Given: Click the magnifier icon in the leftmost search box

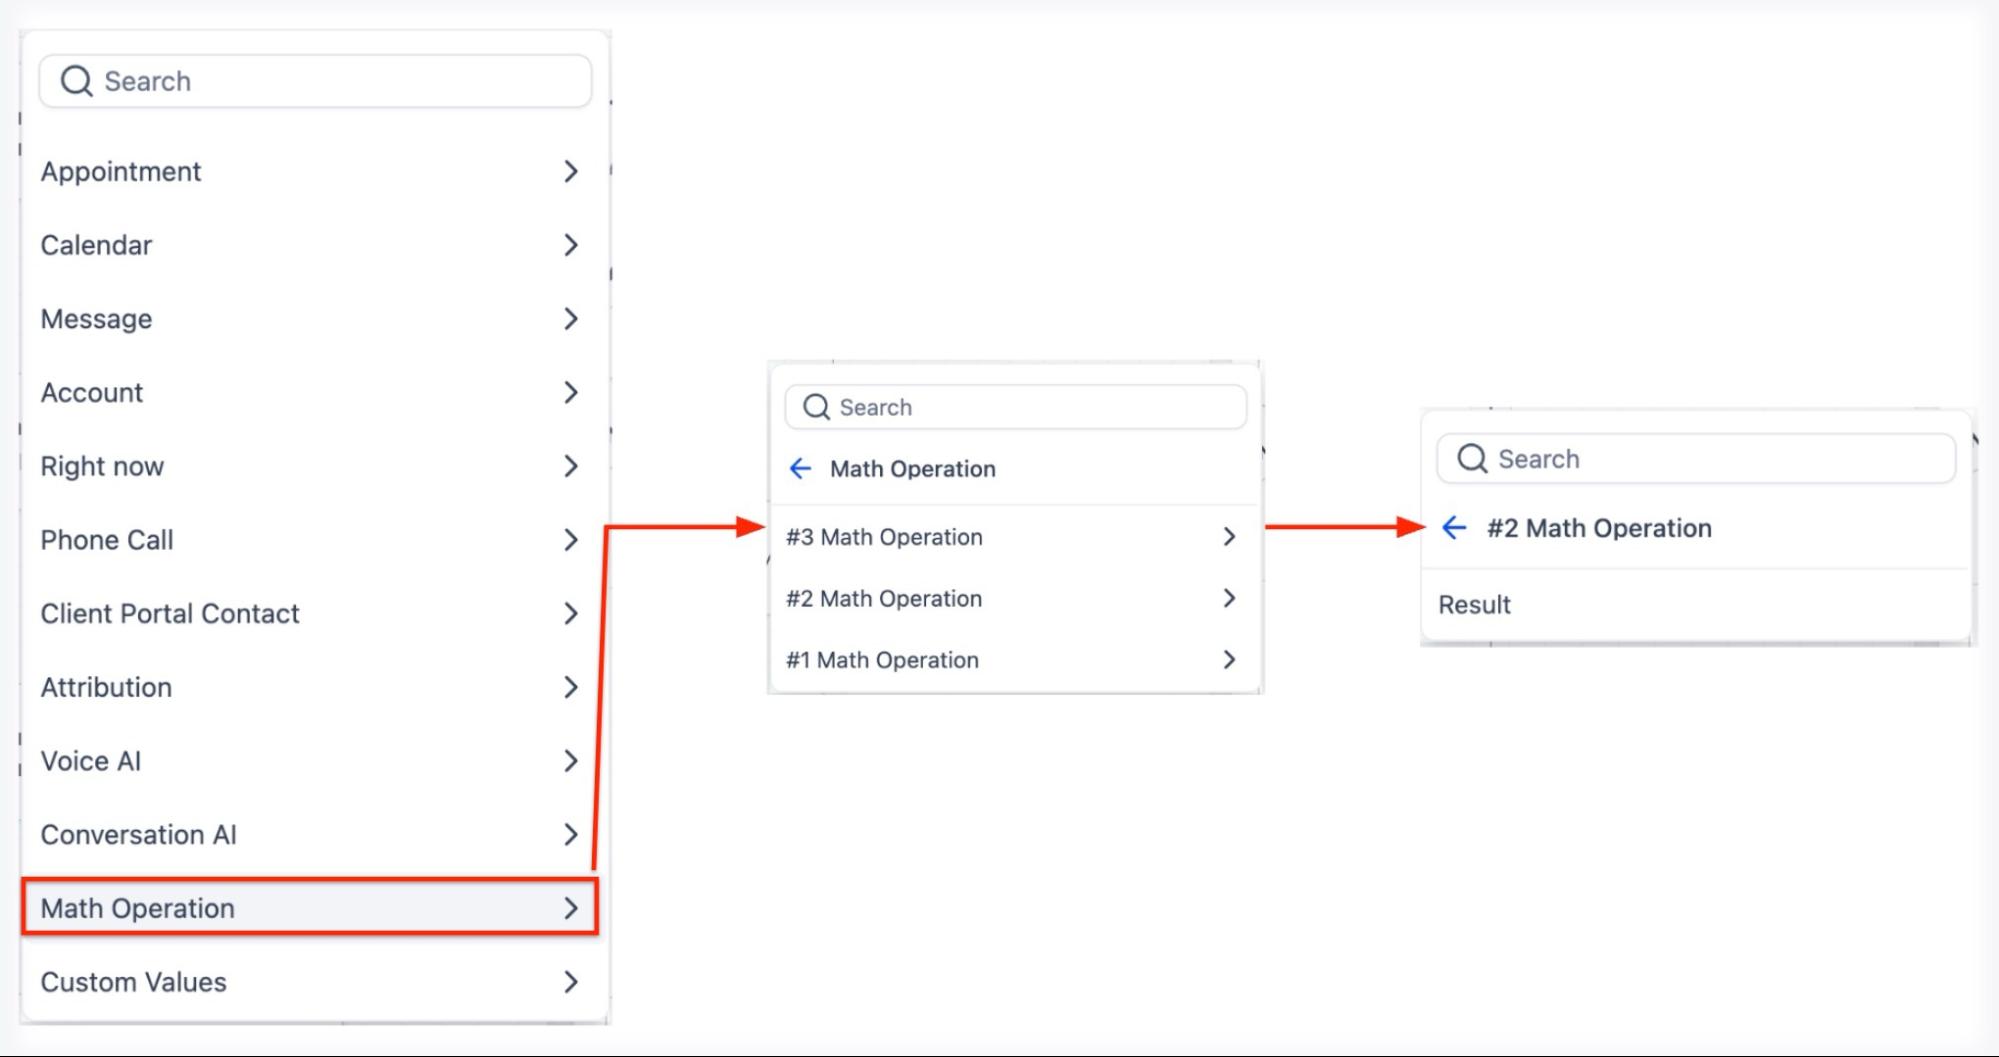Looking at the screenshot, I should pos(76,81).
